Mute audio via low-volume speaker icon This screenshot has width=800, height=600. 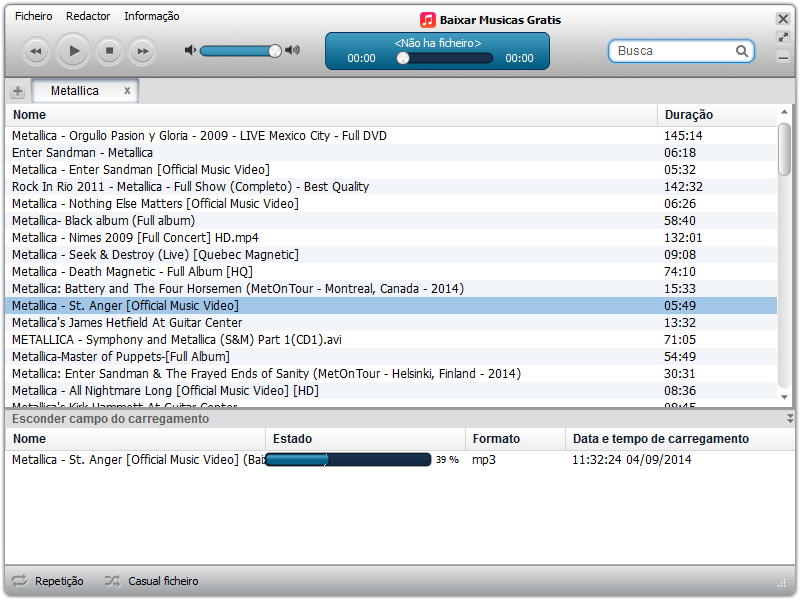click(x=190, y=50)
